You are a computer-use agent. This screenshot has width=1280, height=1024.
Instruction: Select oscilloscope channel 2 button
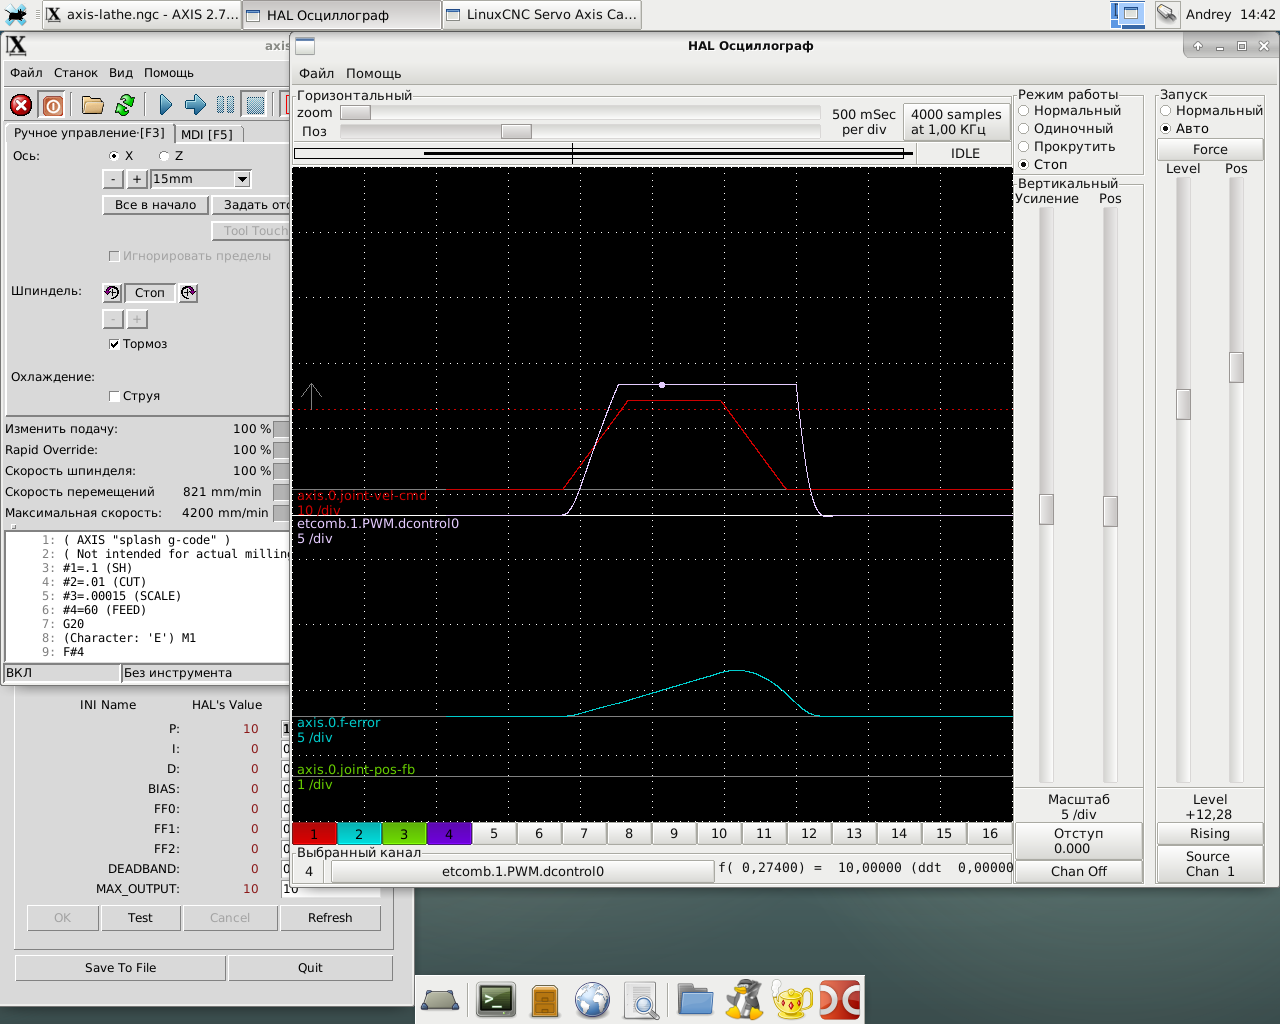click(359, 834)
